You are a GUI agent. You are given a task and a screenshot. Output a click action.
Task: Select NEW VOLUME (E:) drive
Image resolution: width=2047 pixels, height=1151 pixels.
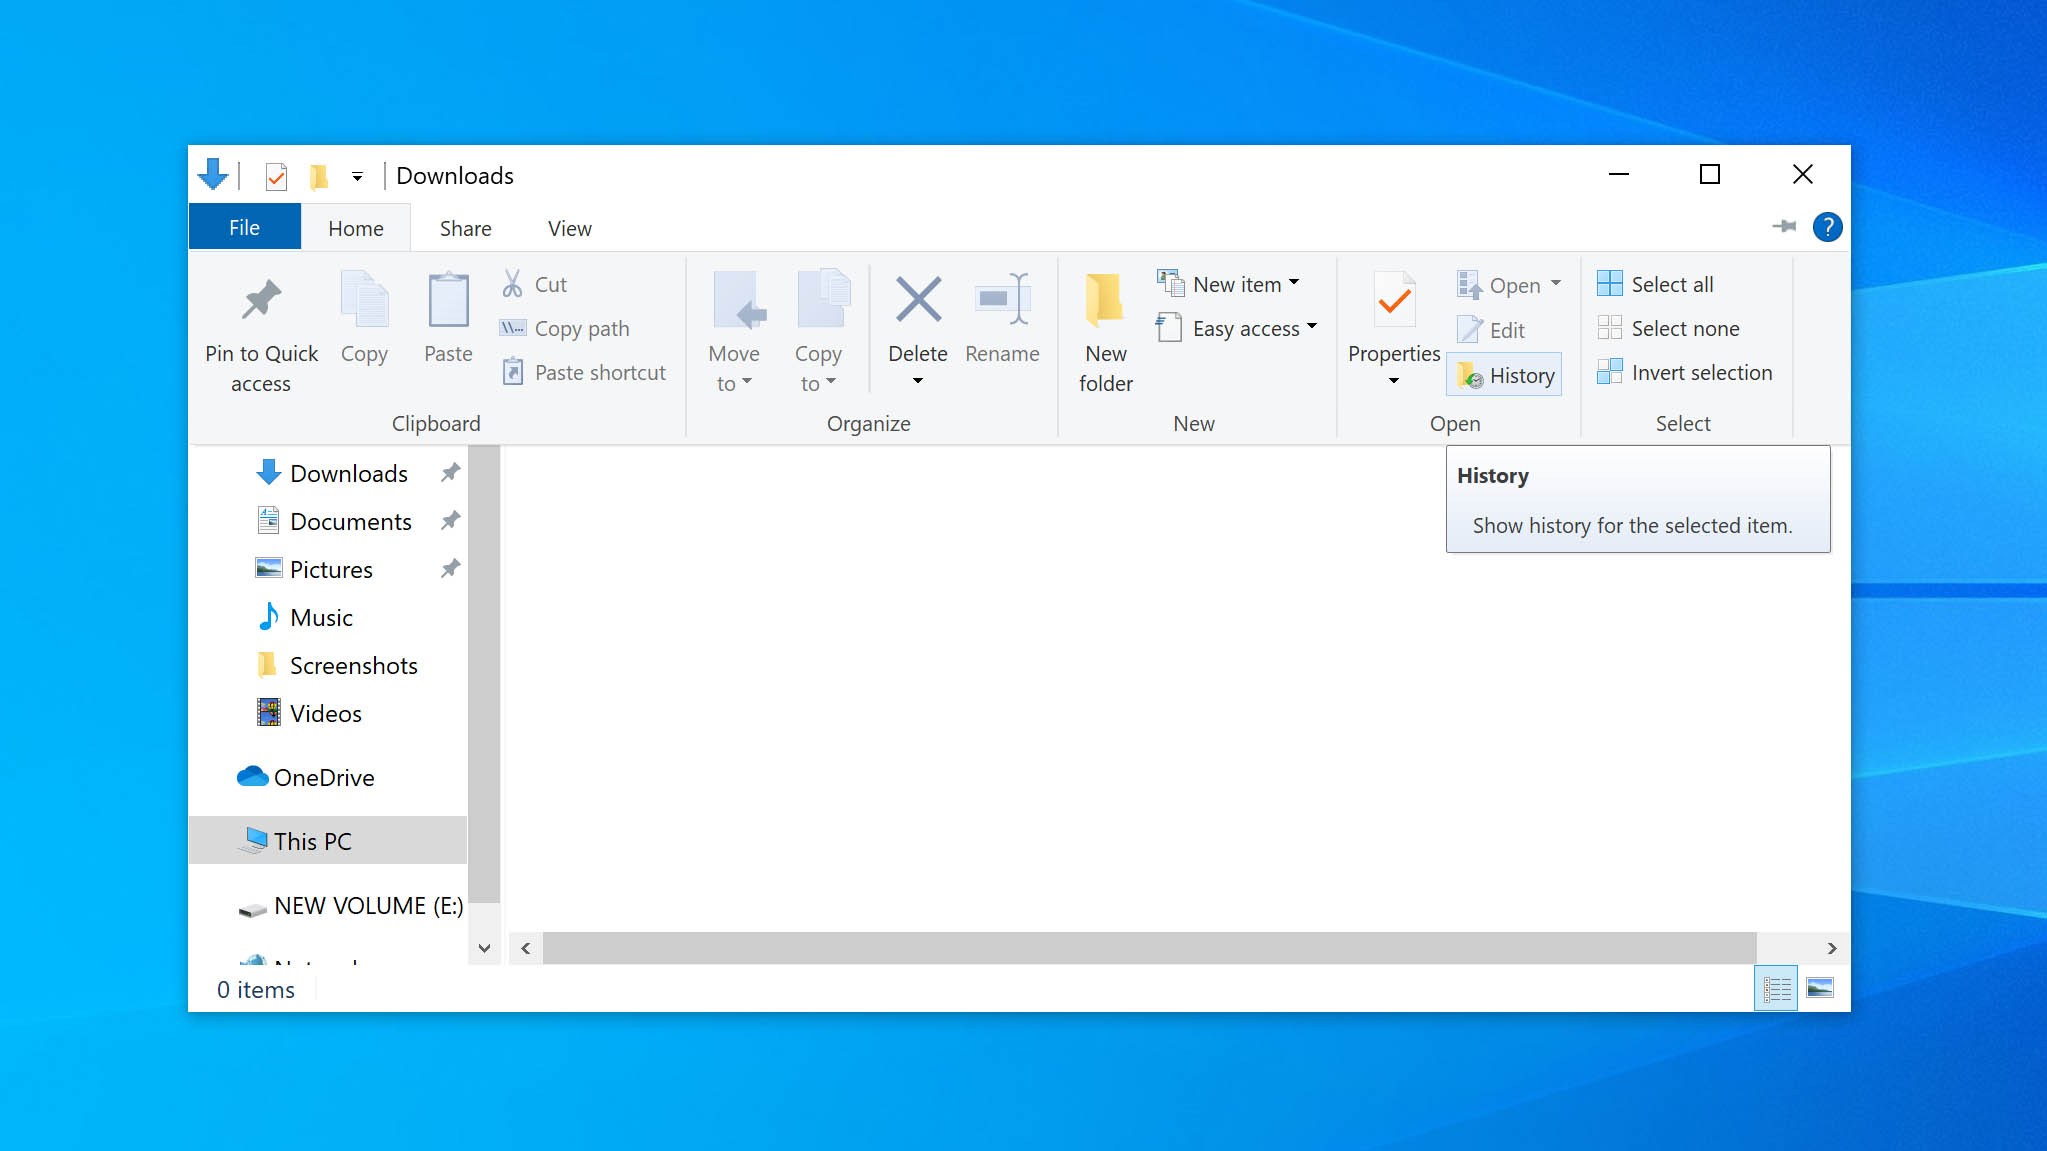(368, 905)
